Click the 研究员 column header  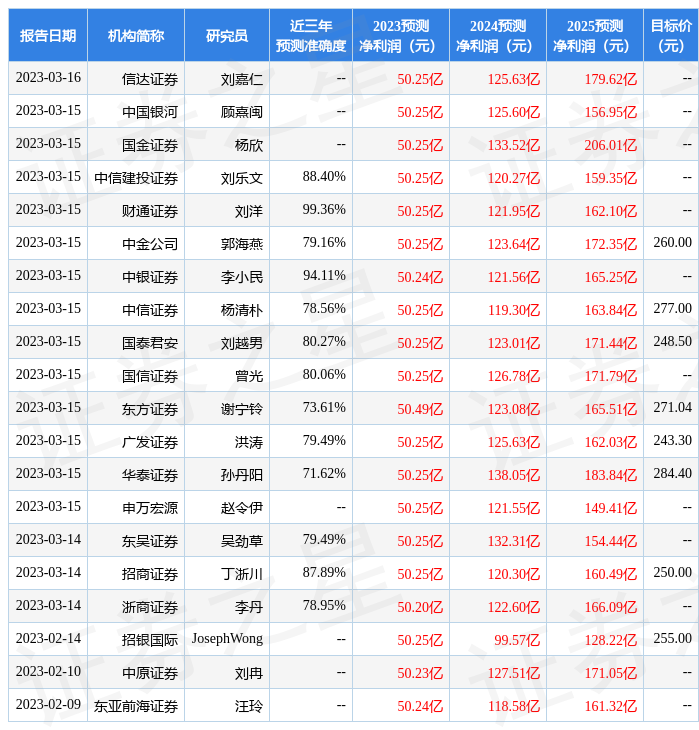(x=227, y=35)
